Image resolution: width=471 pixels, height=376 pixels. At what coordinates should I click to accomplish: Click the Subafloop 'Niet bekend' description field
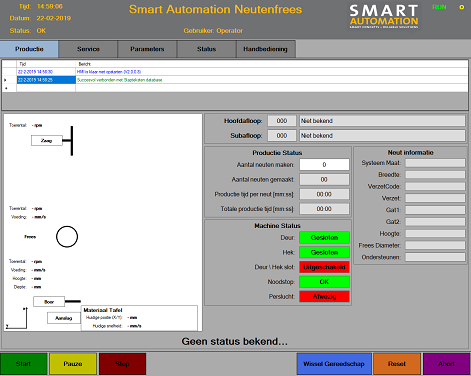pyautogui.click(x=382, y=136)
